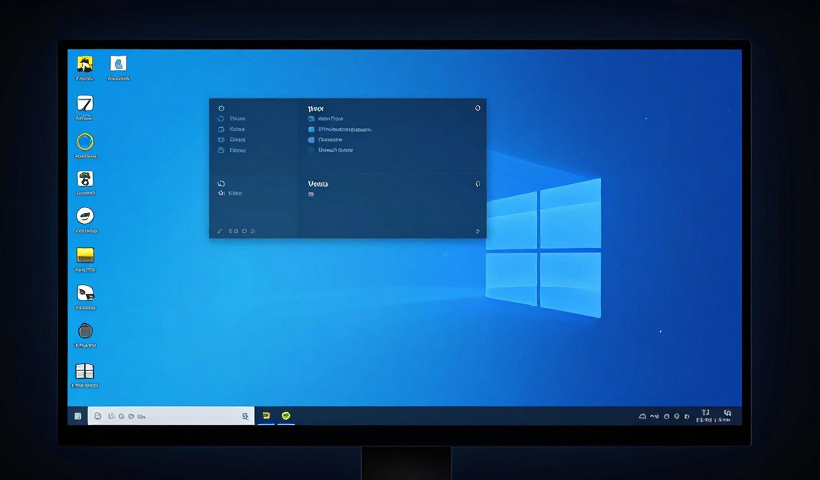
Task: Open the fourth entry under the panel's upper heading
Action: pyautogui.click(x=331, y=150)
